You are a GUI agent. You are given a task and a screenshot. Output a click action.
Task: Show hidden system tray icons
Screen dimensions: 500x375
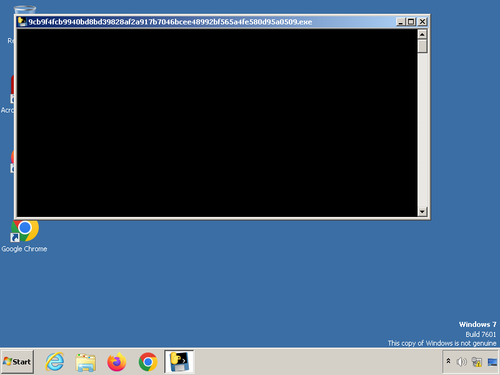tap(449, 361)
